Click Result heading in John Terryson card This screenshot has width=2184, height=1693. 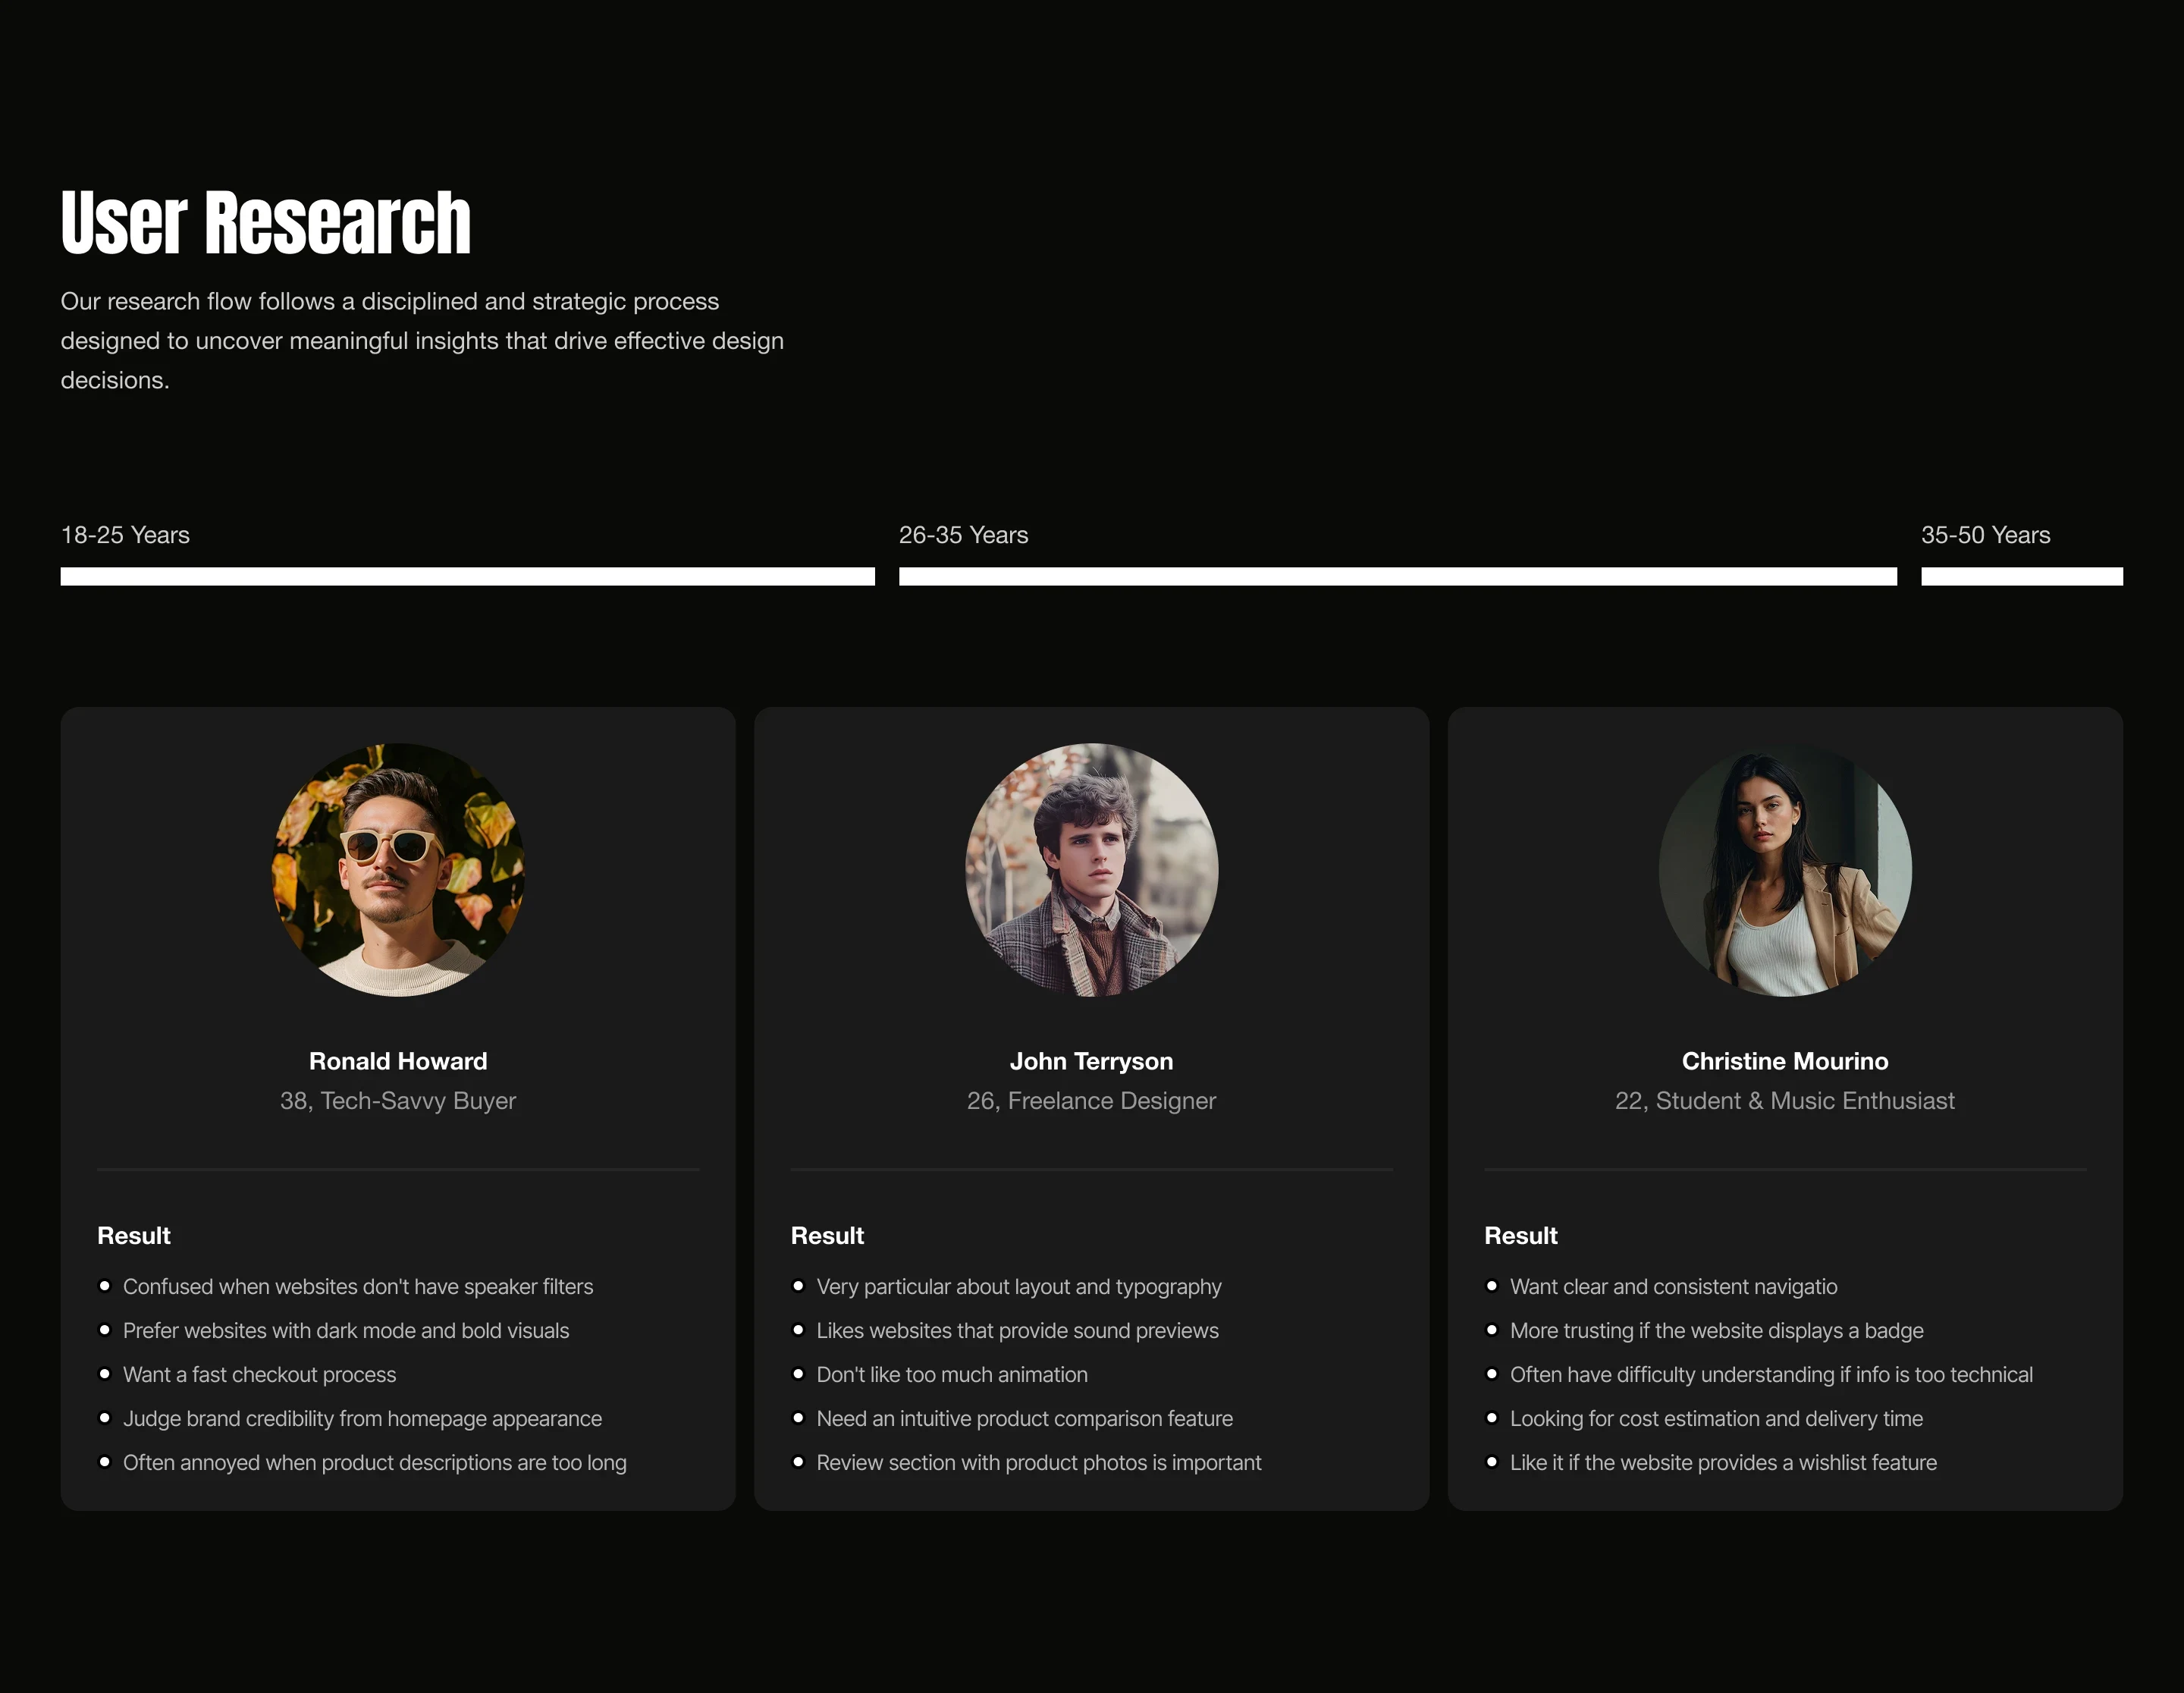tap(827, 1236)
